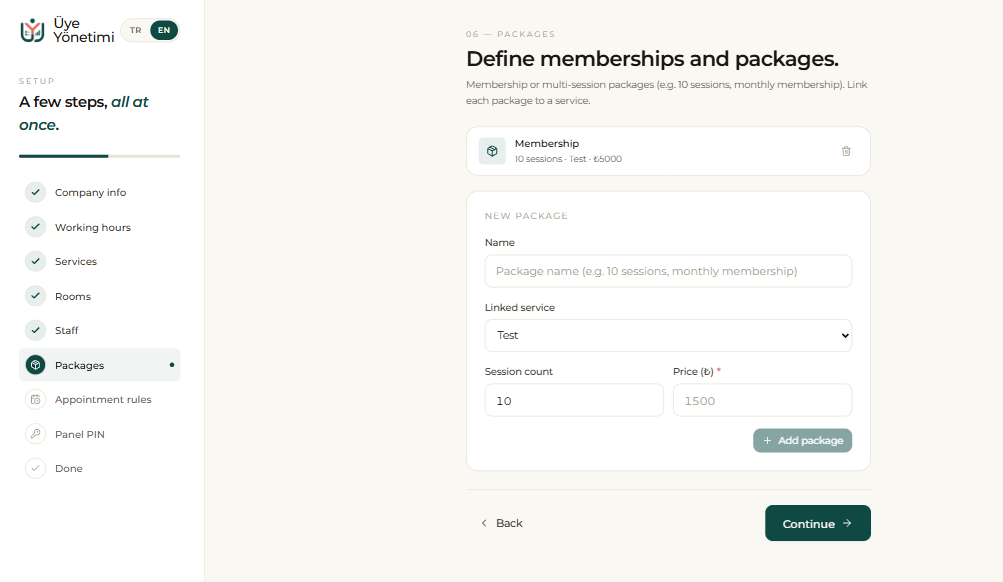
Task: Click the NEW PACKAGE section label
Action: point(526,216)
